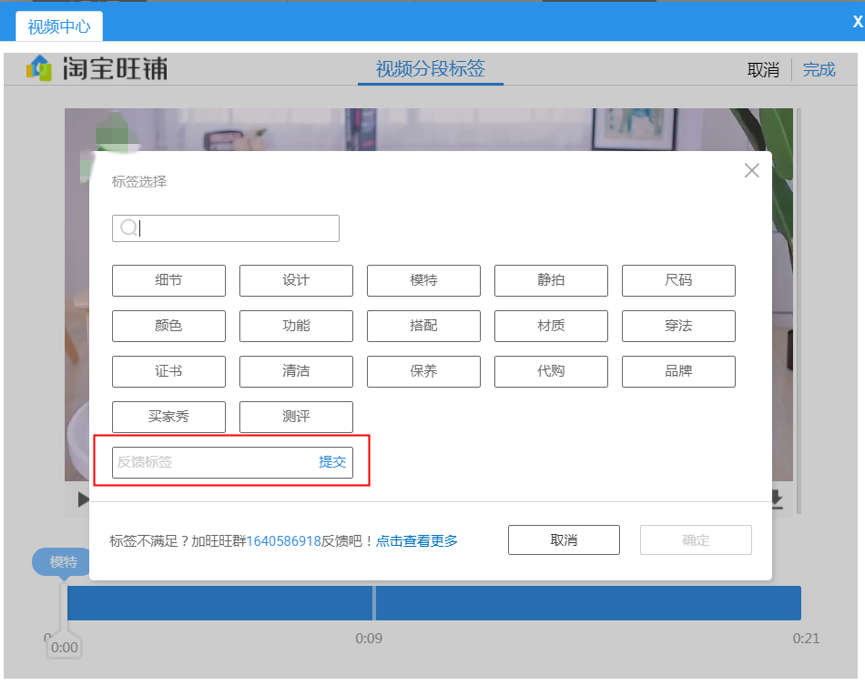
Task: Select the 视频分段标签 tab
Action: (430, 69)
